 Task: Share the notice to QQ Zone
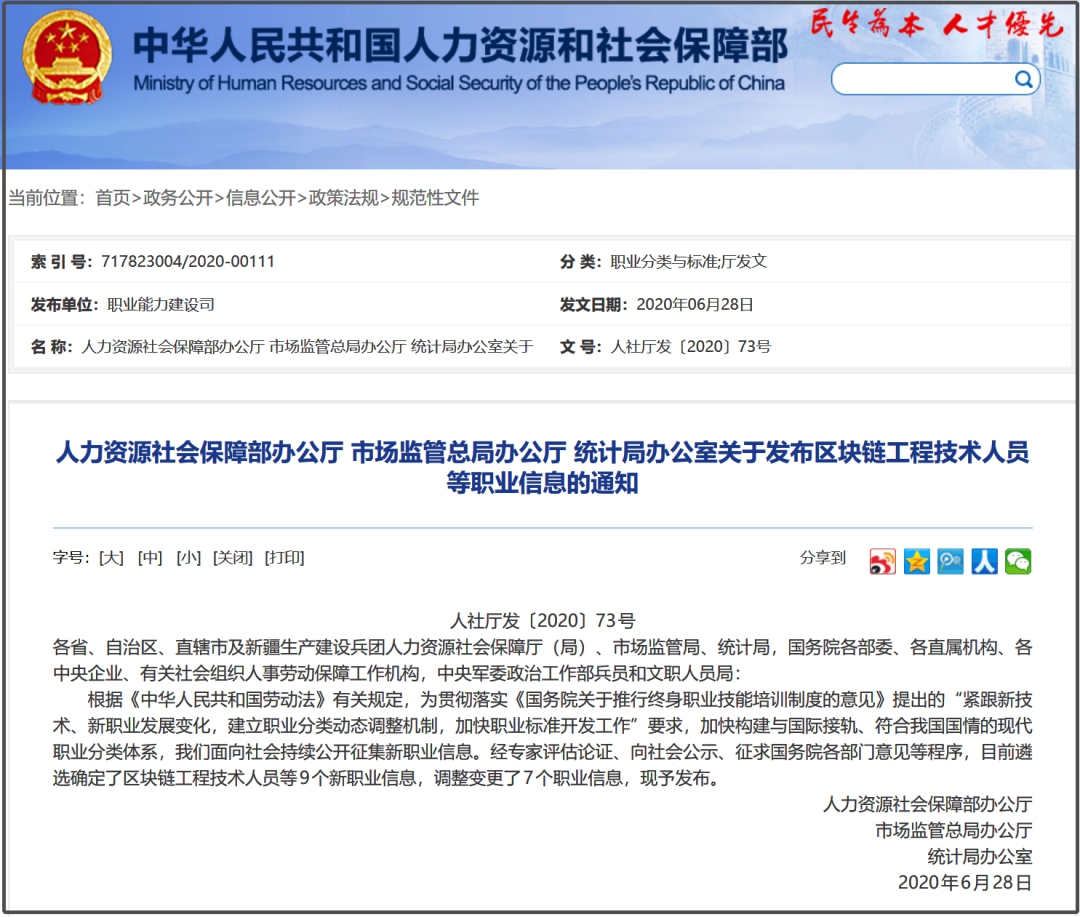click(x=916, y=562)
